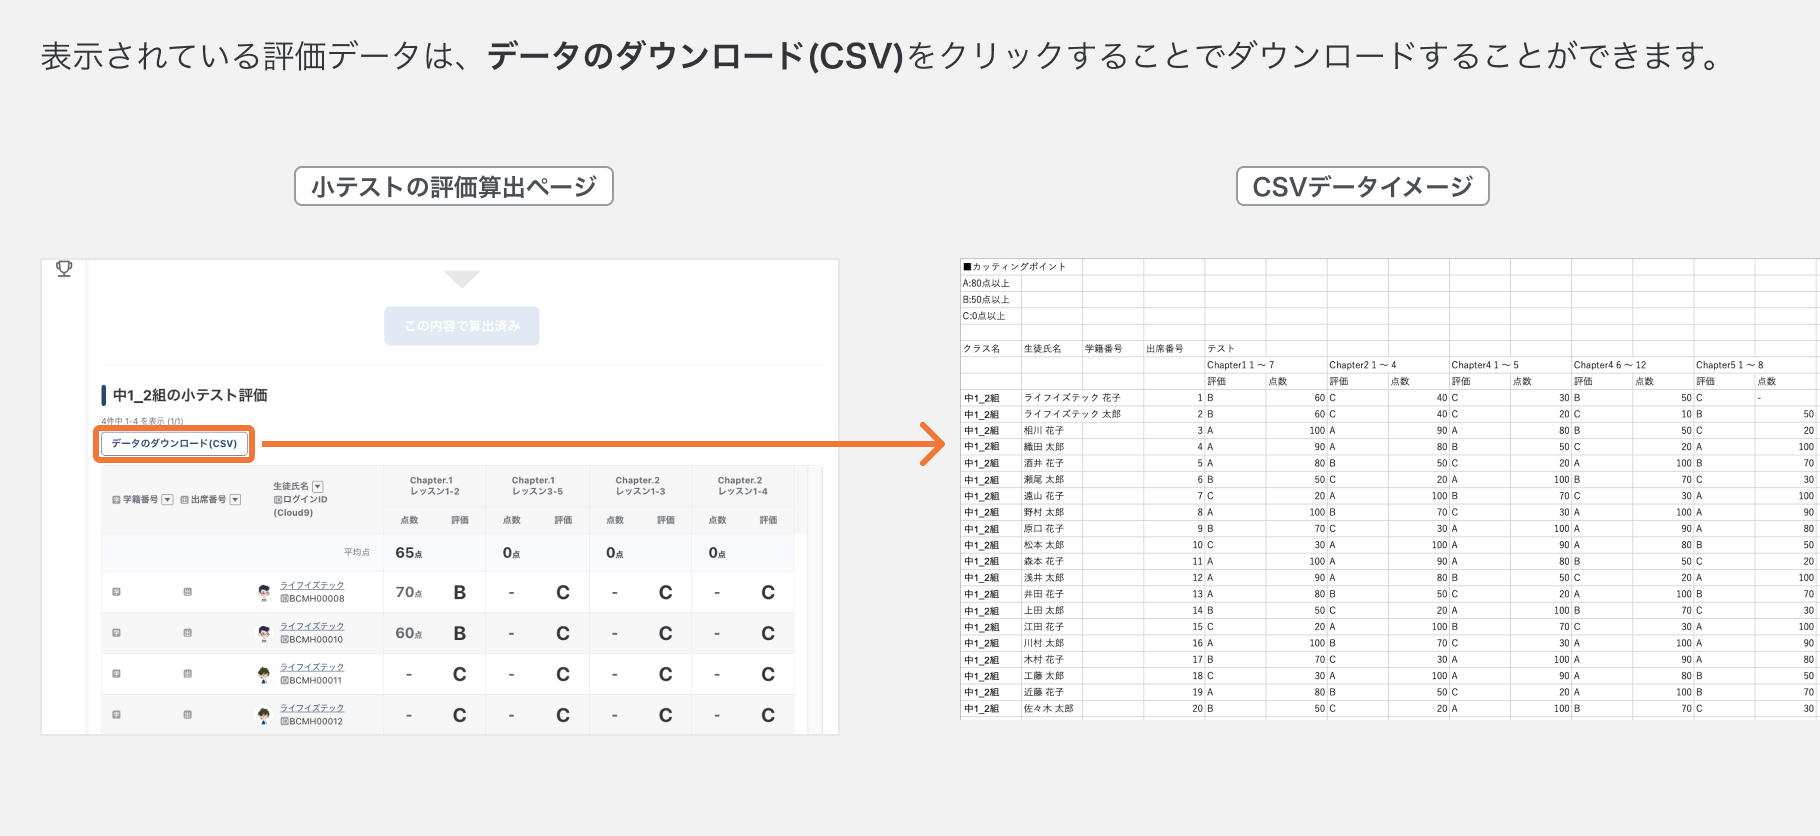The width and height of the screenshot is (1820, 836).
Task: Click the 中1_2組の小テスト評価 heading
Action: tap(189, 395)
